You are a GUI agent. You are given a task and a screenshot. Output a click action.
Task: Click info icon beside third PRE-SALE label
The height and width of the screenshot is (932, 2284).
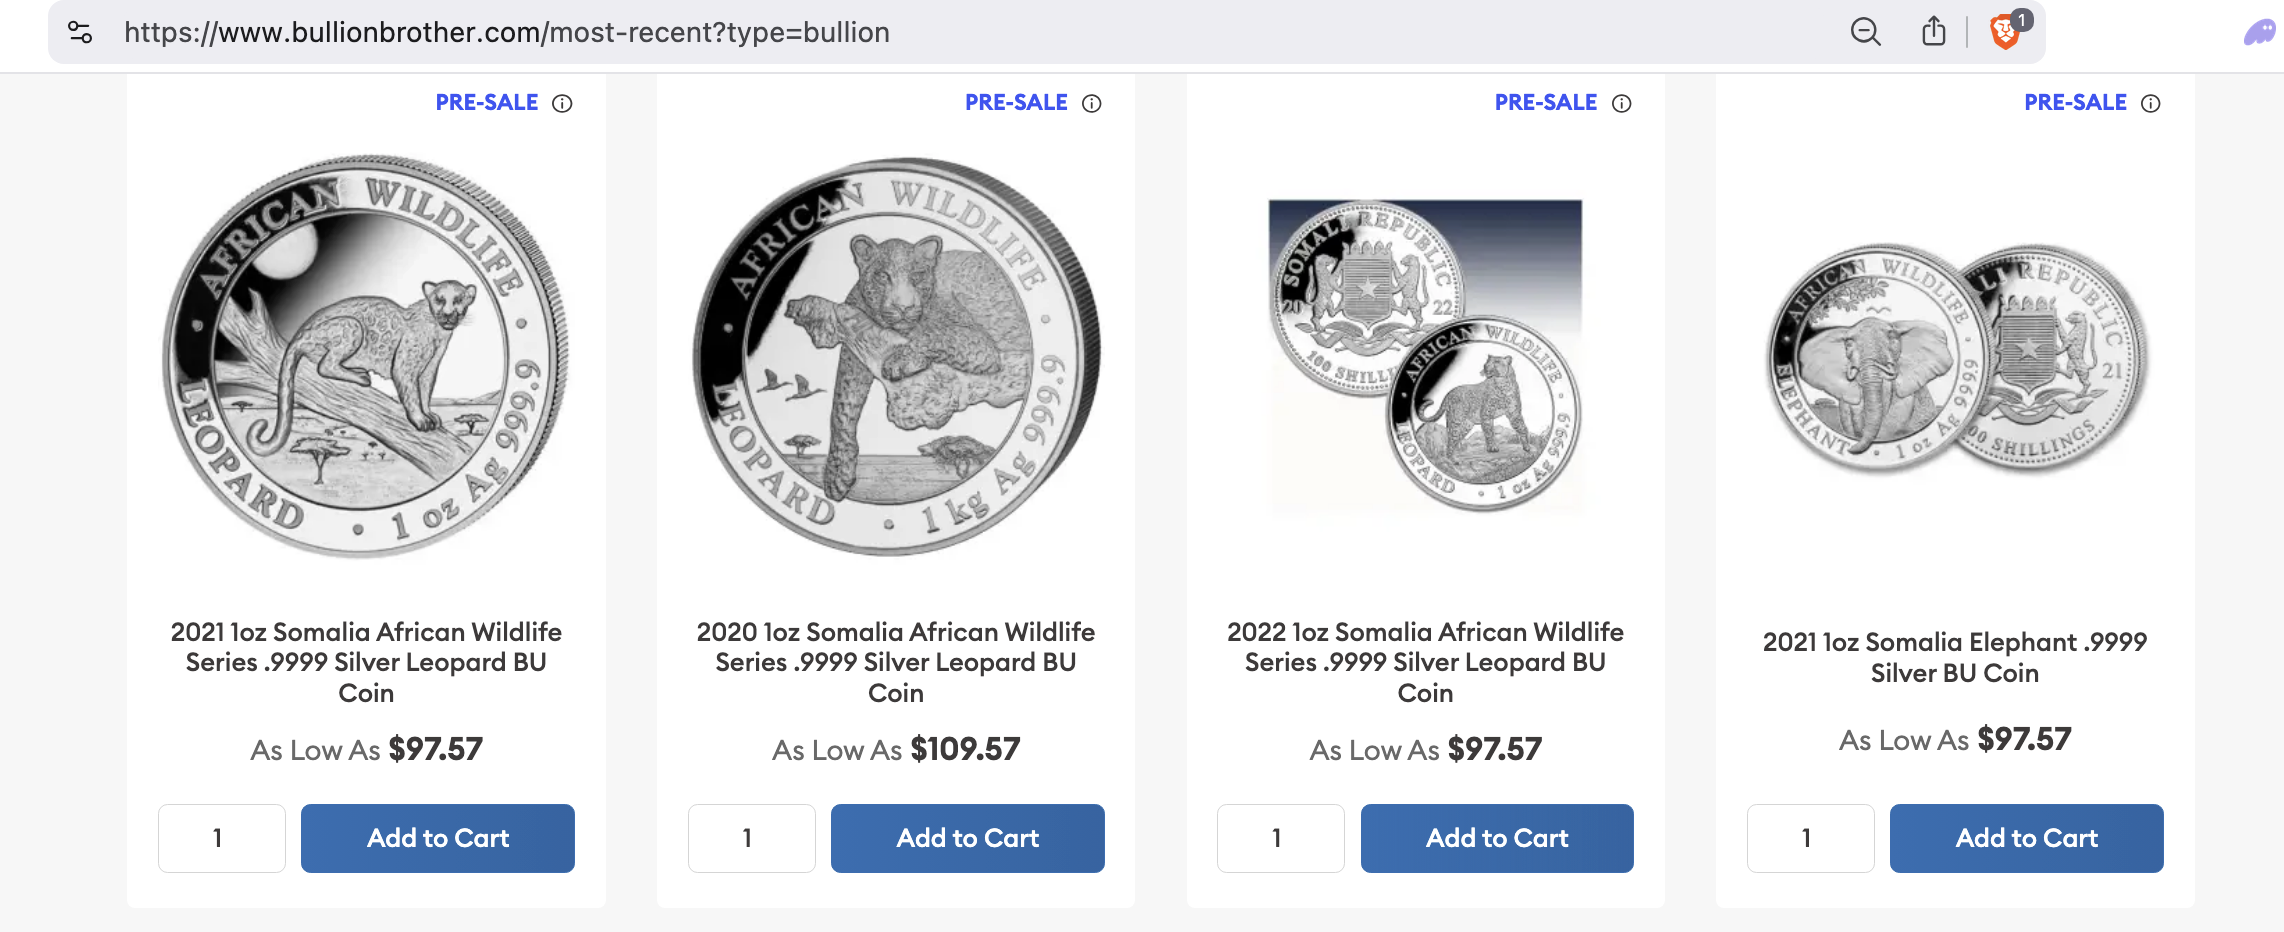[x=1621, y=103]
